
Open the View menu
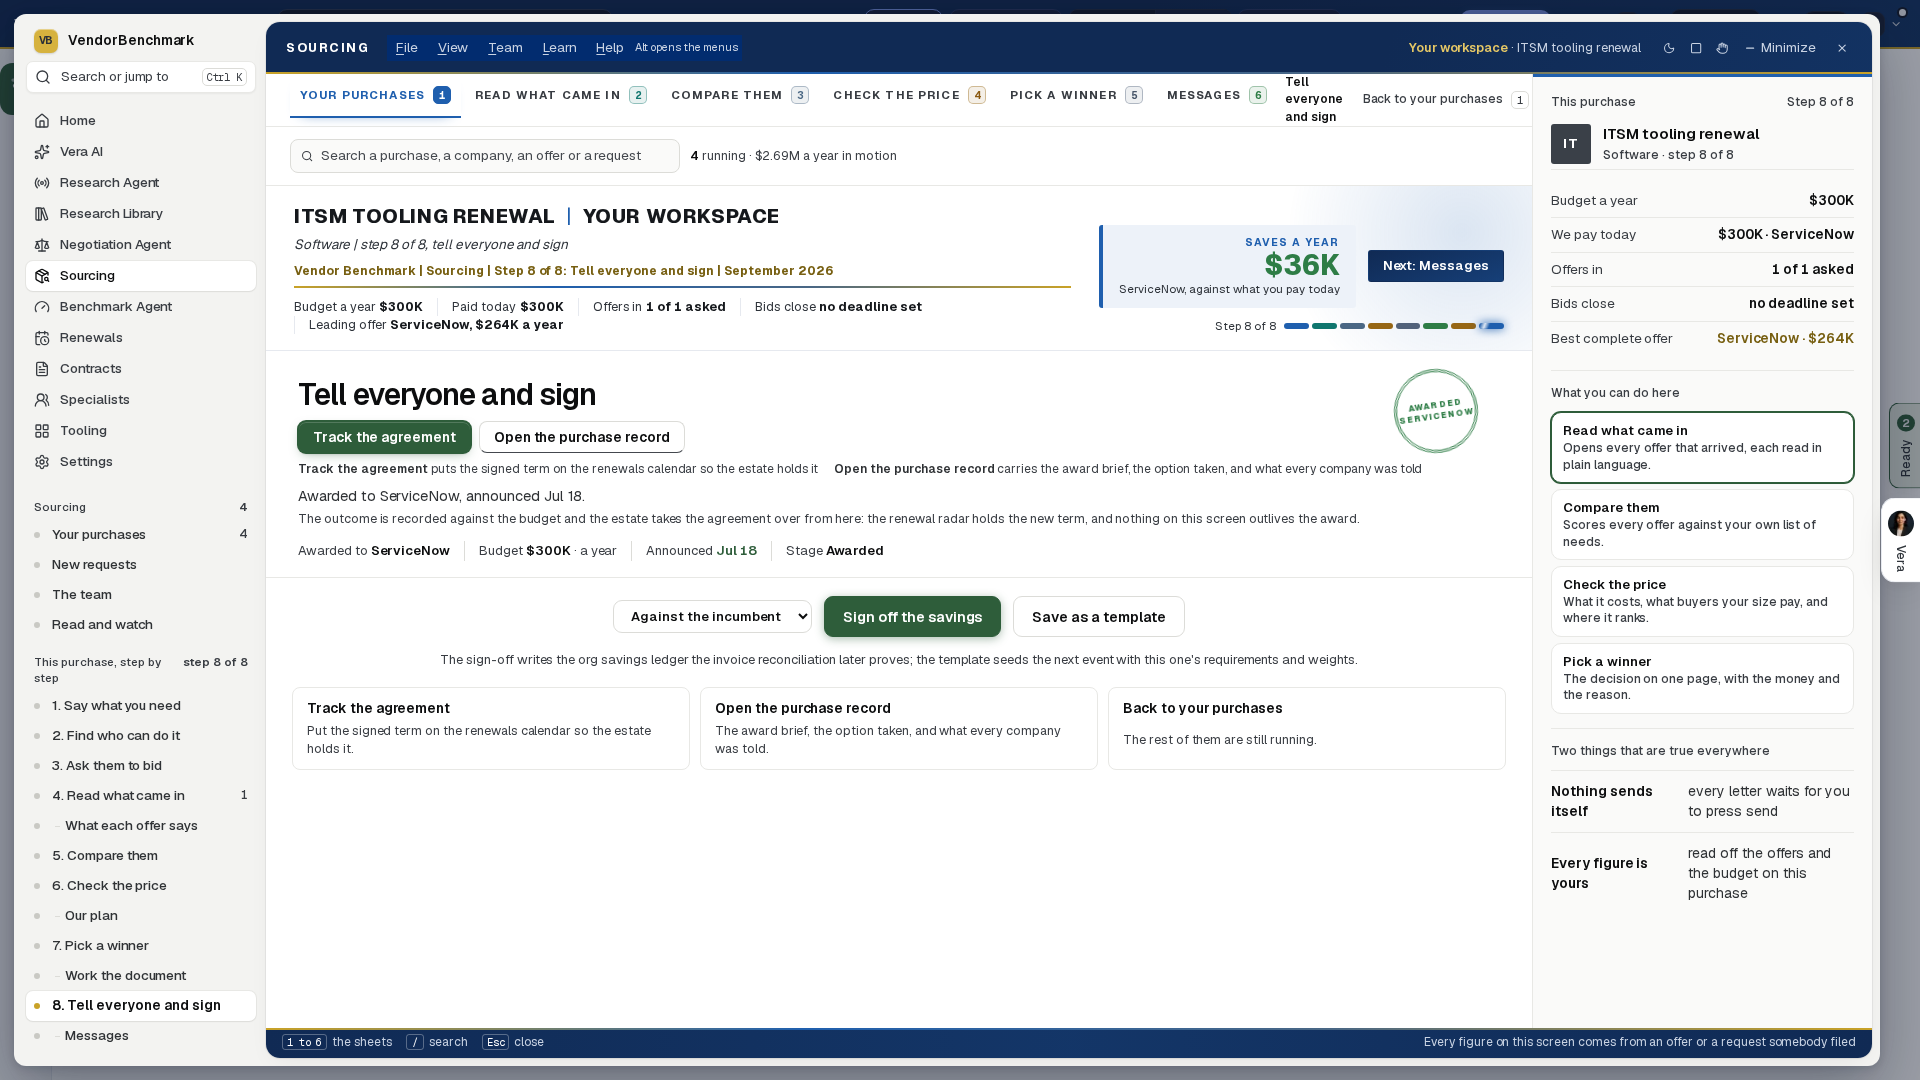[452, 48]
